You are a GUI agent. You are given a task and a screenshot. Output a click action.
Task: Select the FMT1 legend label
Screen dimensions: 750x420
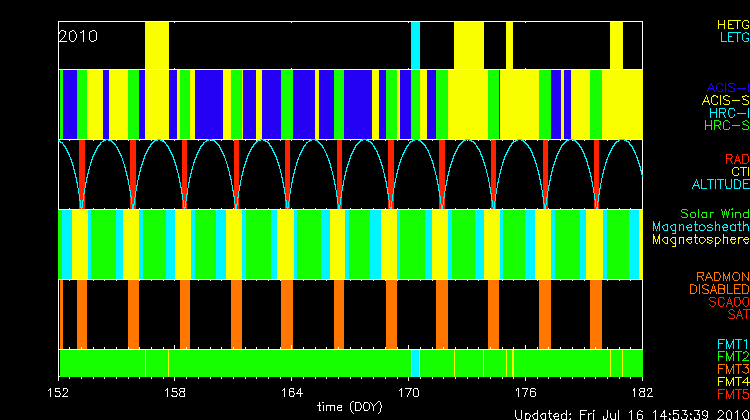(731, 344)
